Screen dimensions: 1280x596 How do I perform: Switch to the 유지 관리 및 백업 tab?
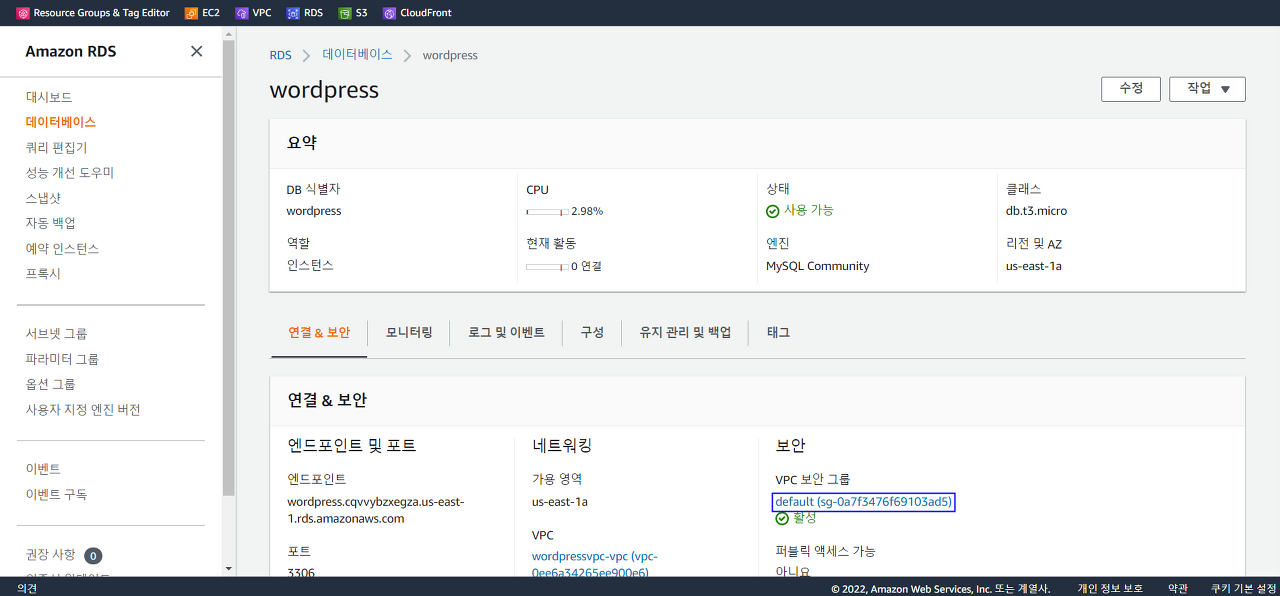(685, 332)
